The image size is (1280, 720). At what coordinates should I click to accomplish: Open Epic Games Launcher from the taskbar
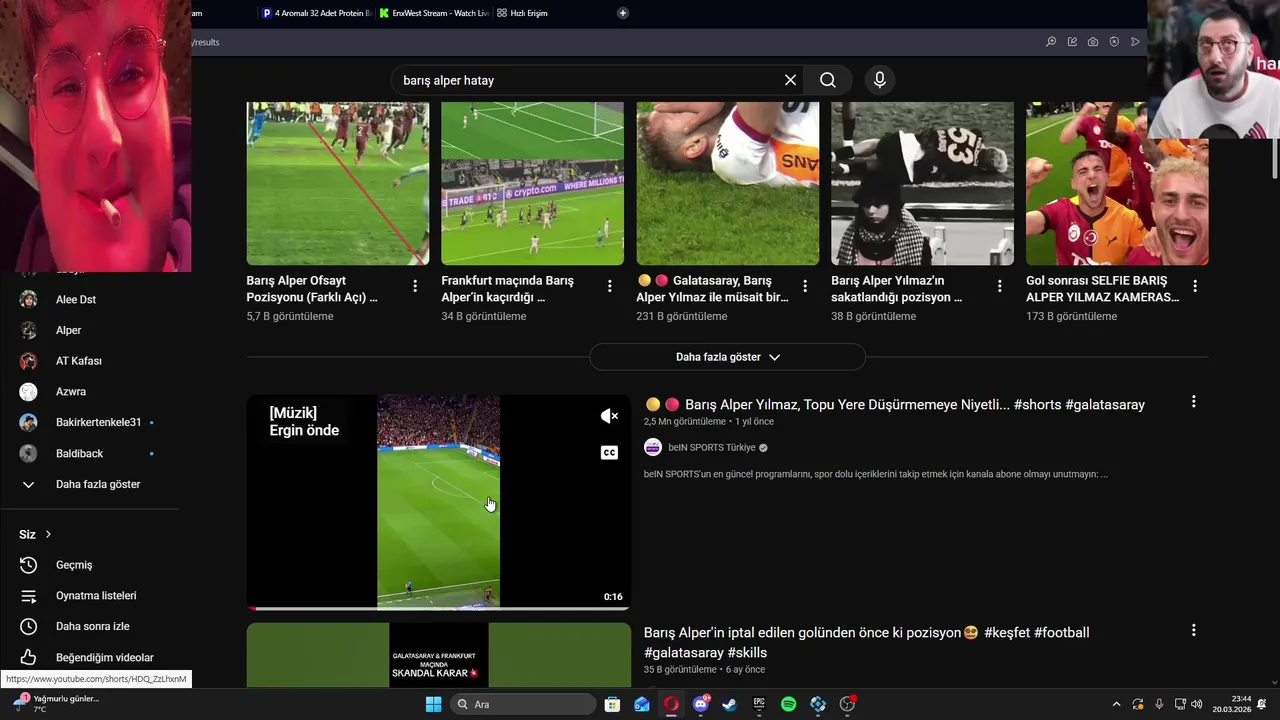pos(759,704)
